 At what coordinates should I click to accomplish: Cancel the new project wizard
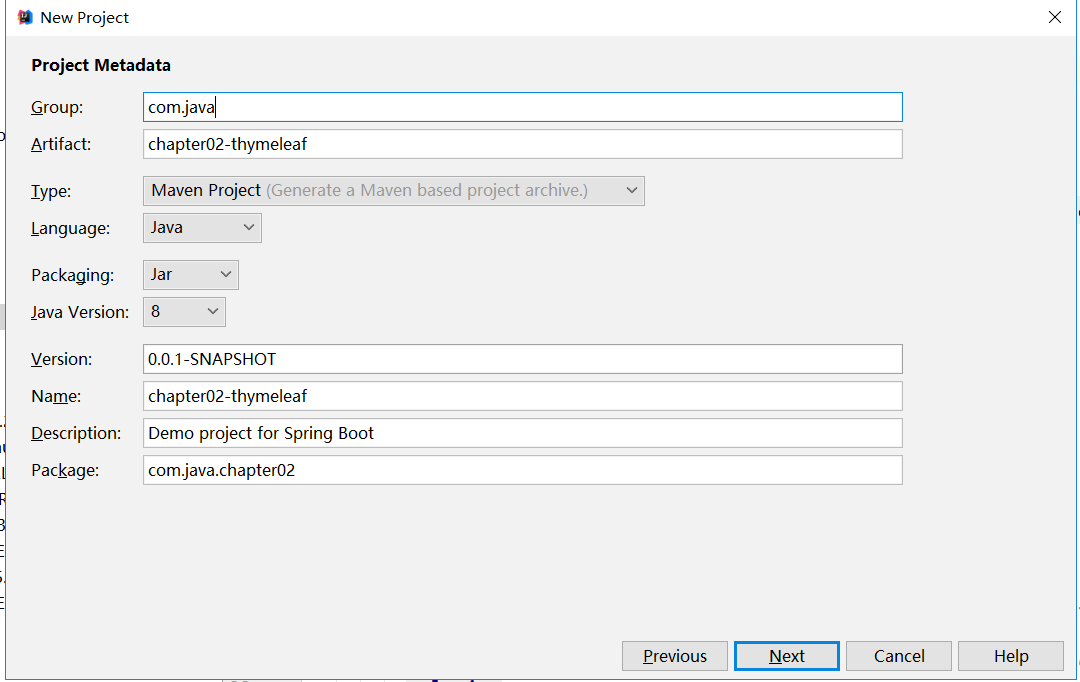tap(899, 656)
